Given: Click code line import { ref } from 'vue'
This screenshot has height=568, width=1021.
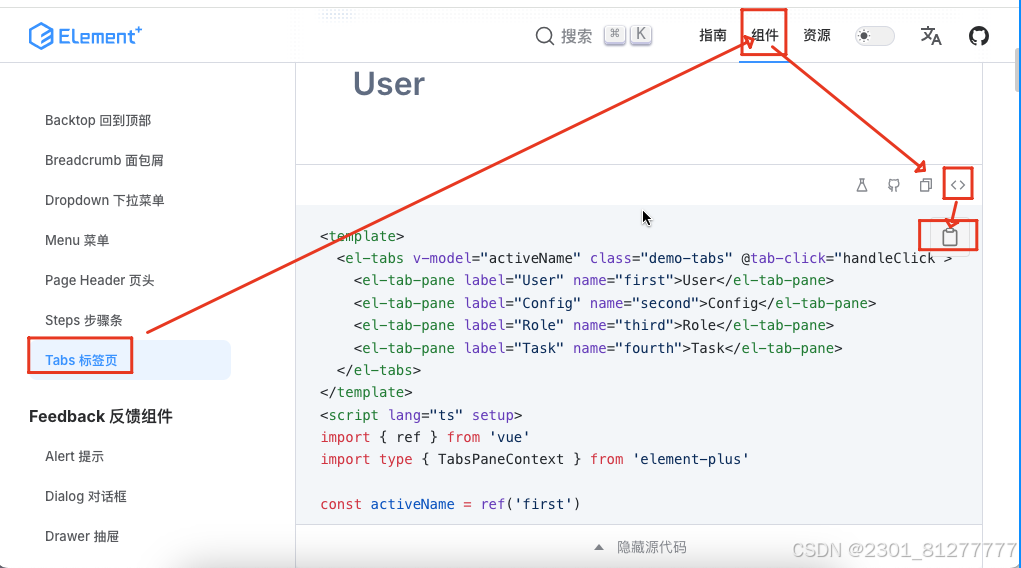Looking at the screenshot, I should [425, 437].
